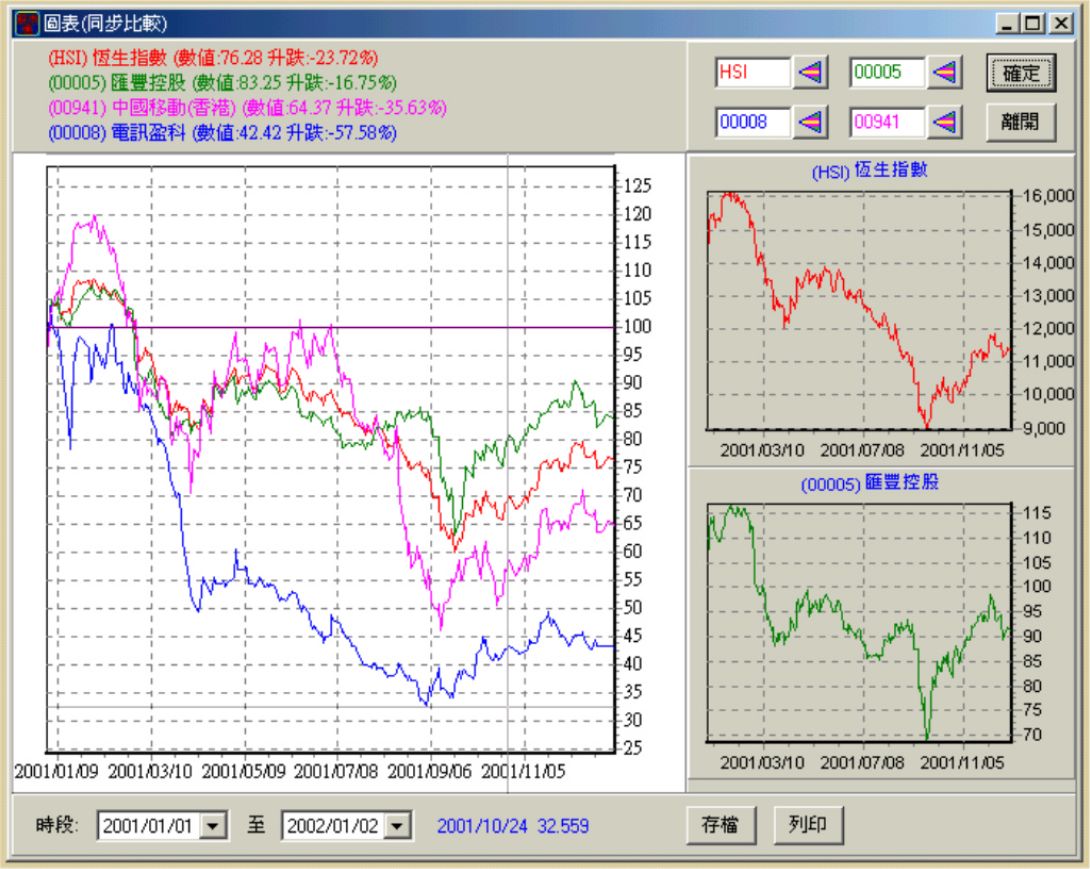Select the red HSI 恆生指數 legend line
1090x869 pixels.
tap(213, 58)
